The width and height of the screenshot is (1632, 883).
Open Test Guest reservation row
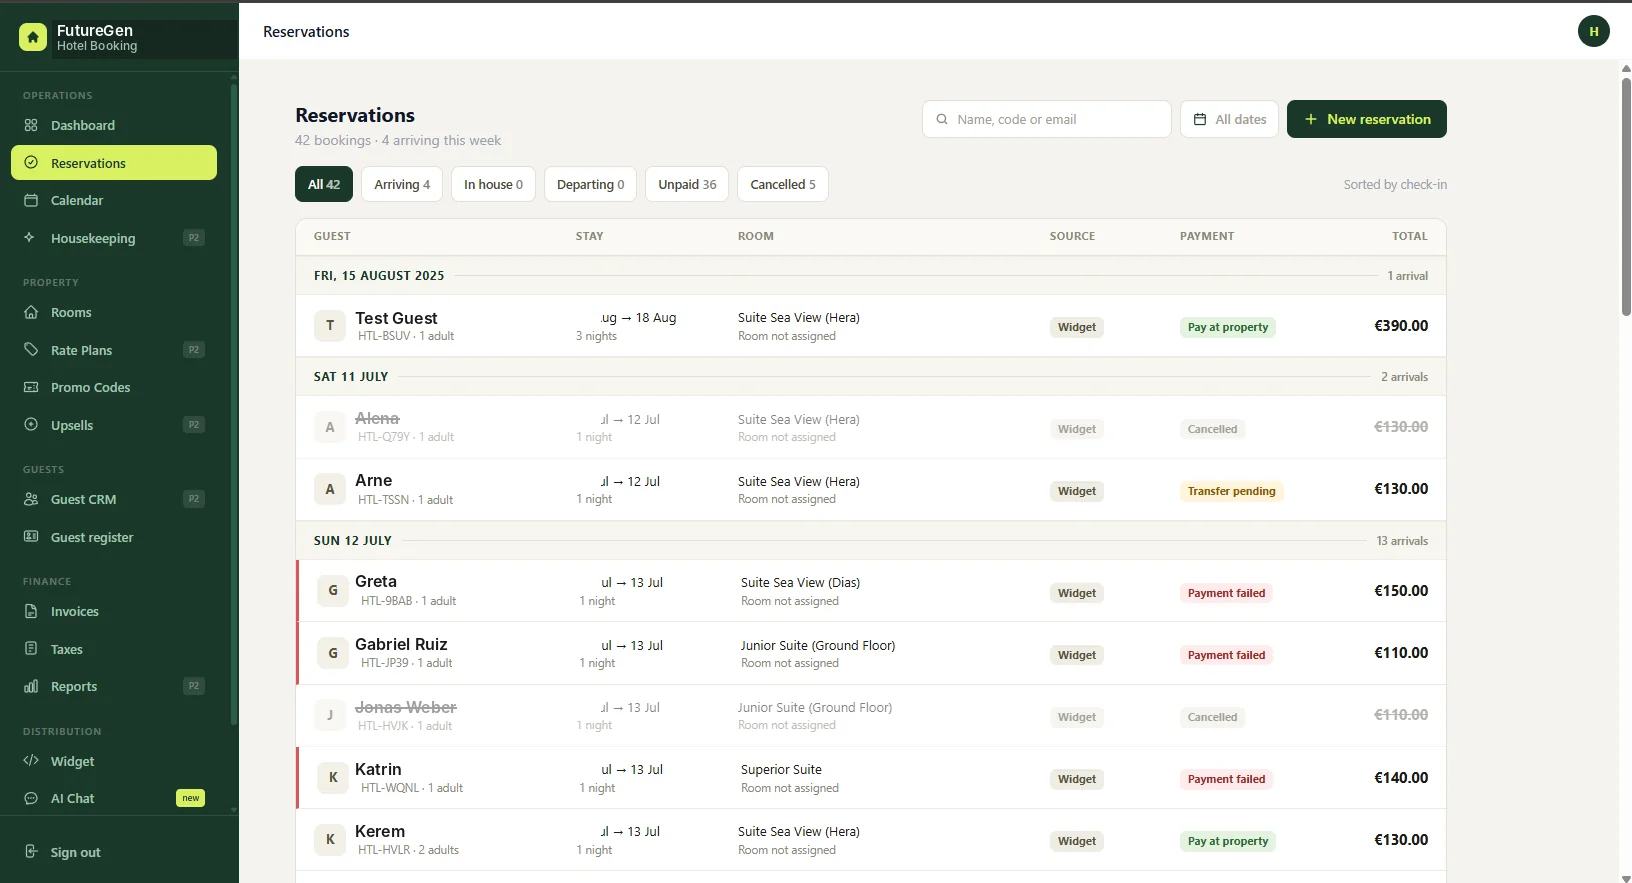(x=871, y=326)
